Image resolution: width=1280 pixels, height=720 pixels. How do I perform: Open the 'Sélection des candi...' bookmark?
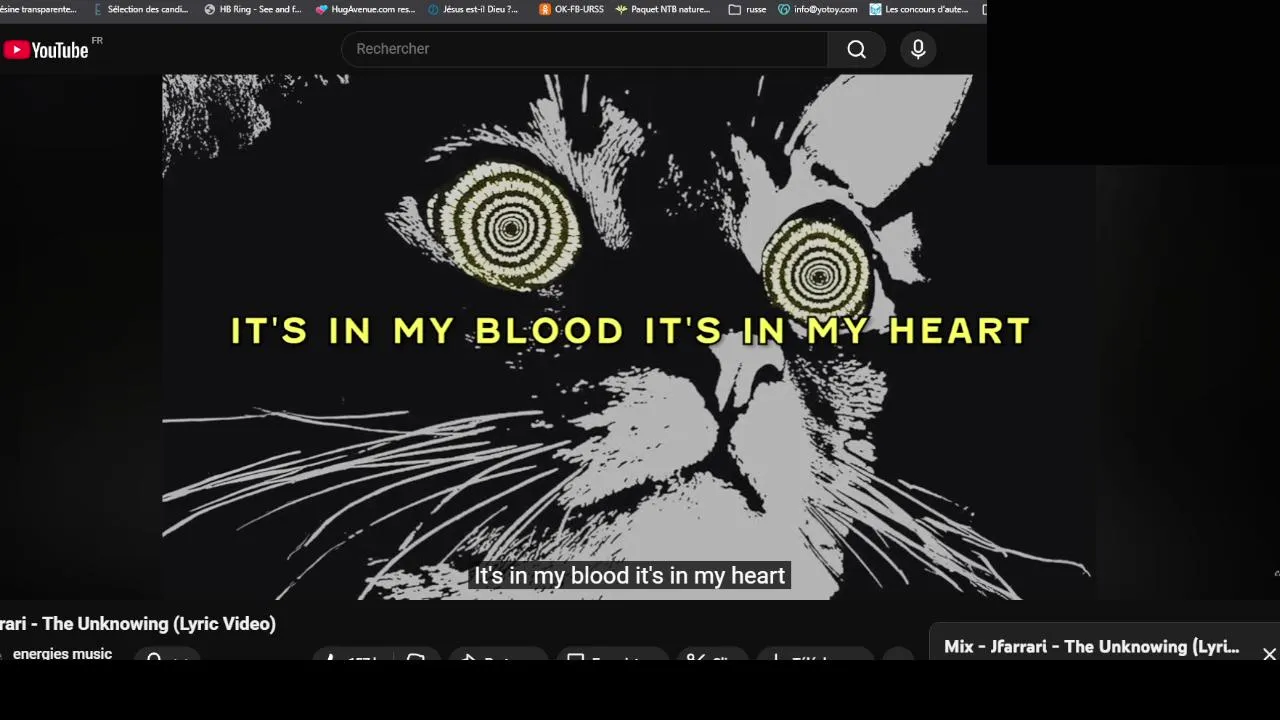pos(141,9)
